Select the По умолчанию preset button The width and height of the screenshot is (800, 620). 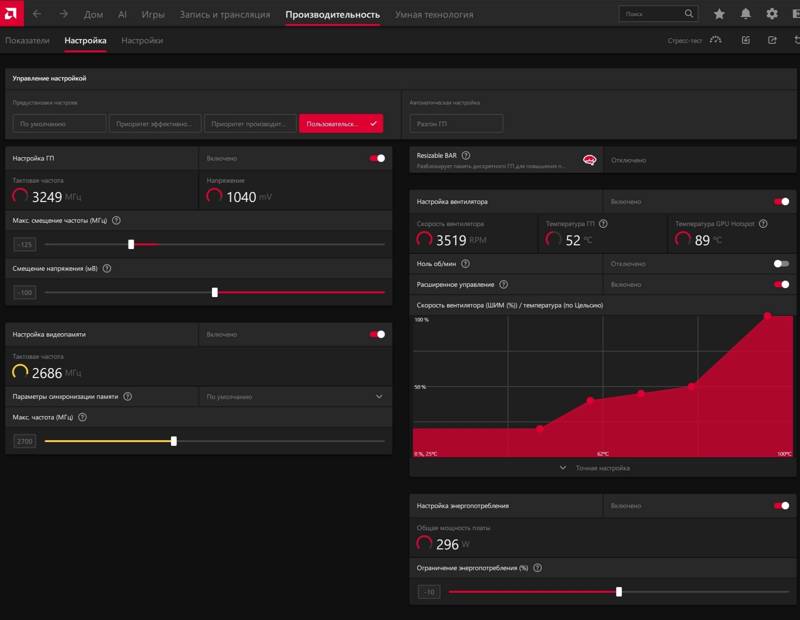click(x=59, y=123)
